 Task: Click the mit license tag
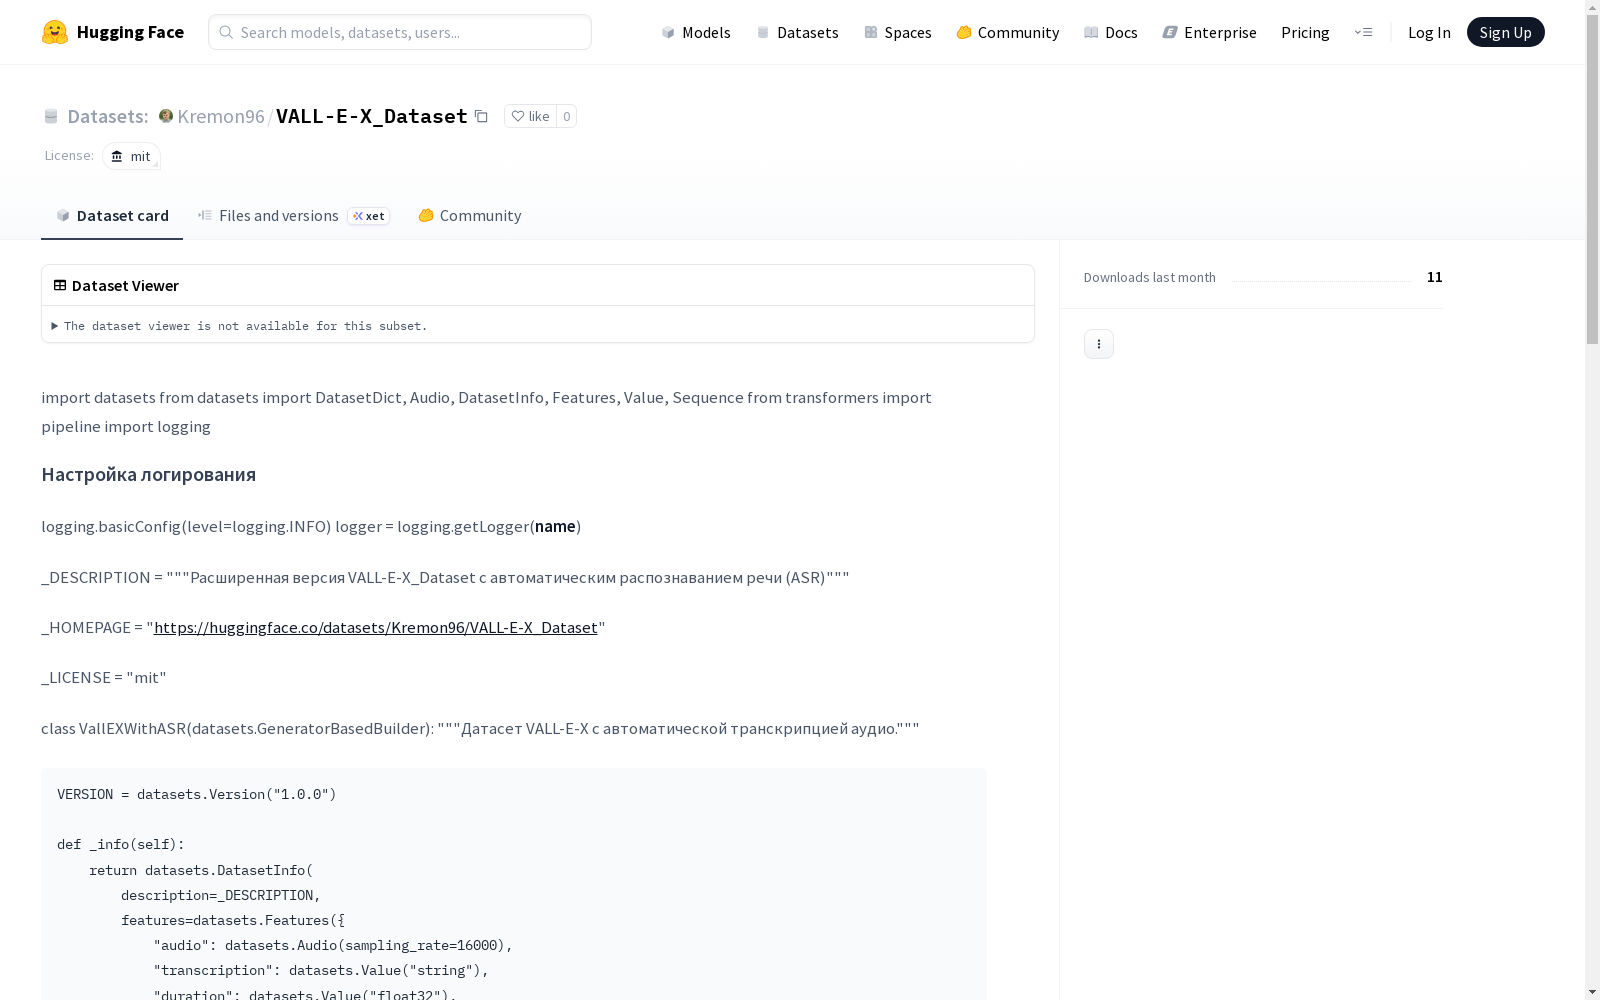pyautogui.click(x=131, y=156)
